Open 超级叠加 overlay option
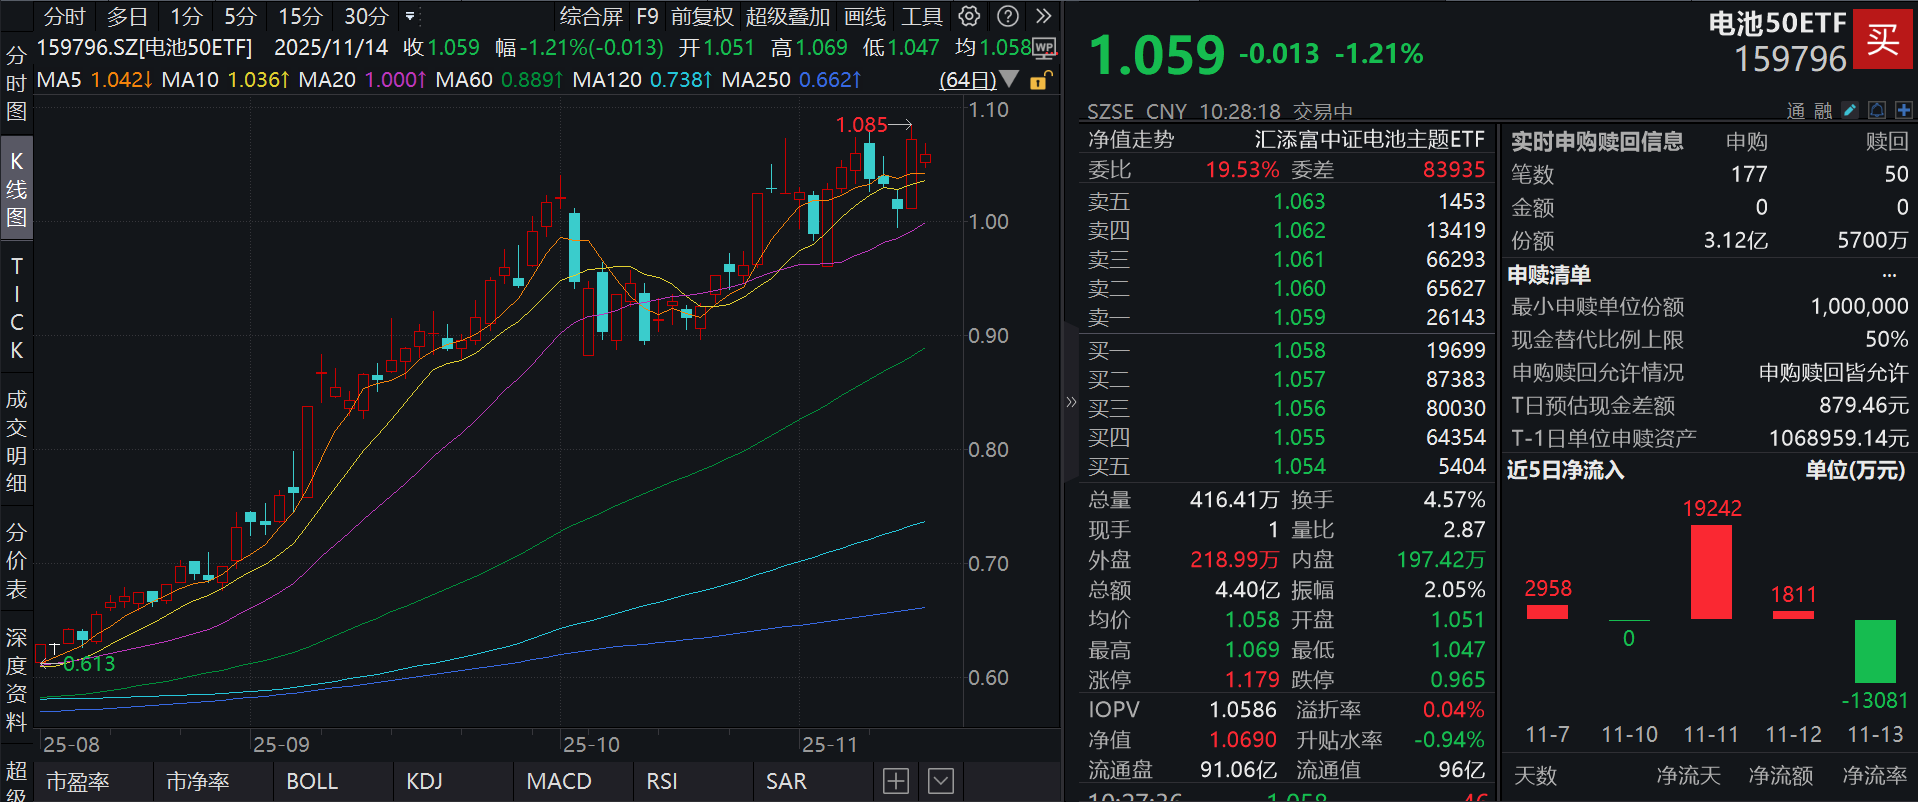The image size is (1918, 802). tap(788, 16)
